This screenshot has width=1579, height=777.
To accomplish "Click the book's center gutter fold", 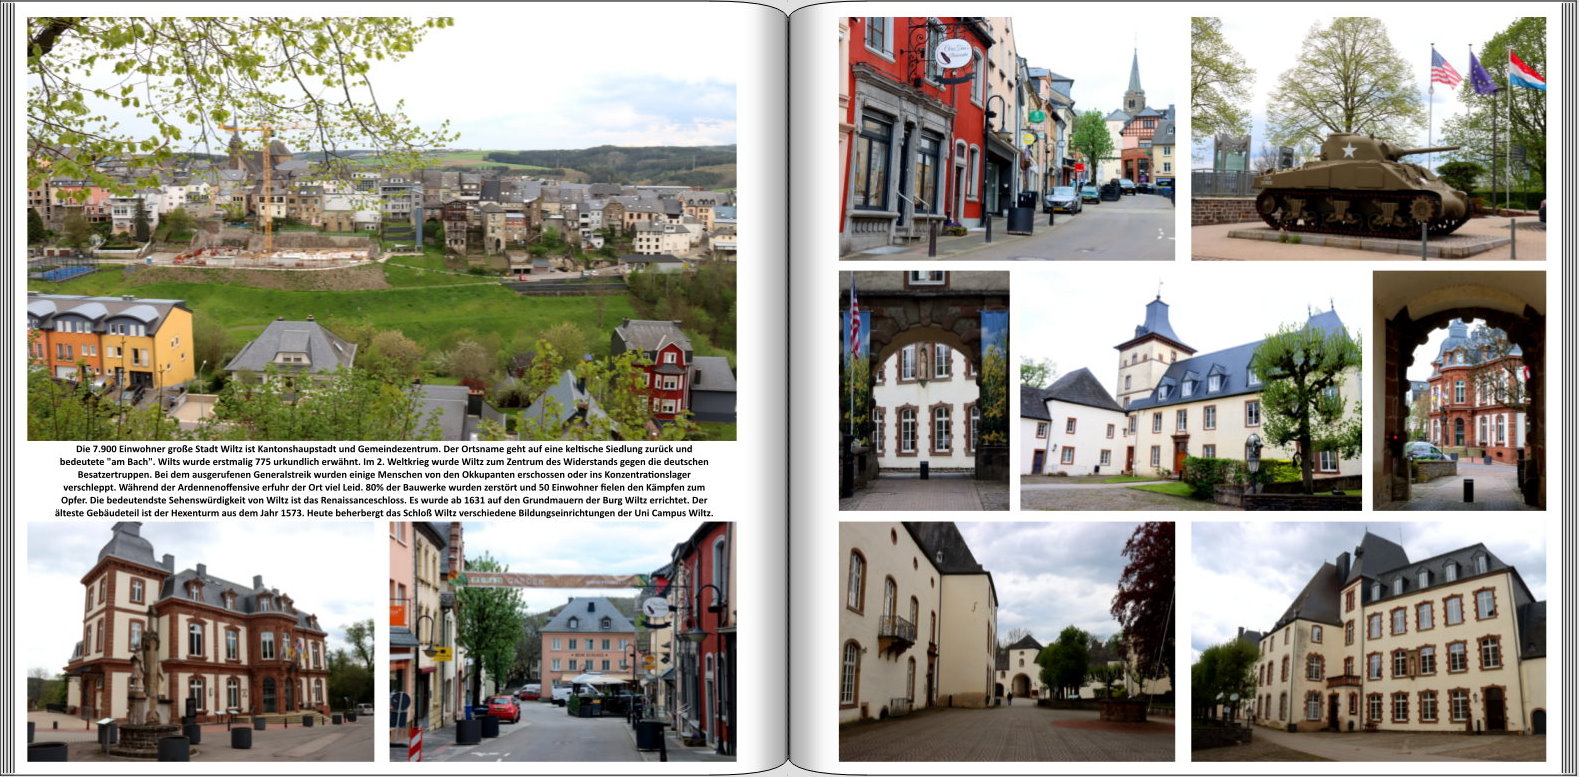I will [789, 388].
